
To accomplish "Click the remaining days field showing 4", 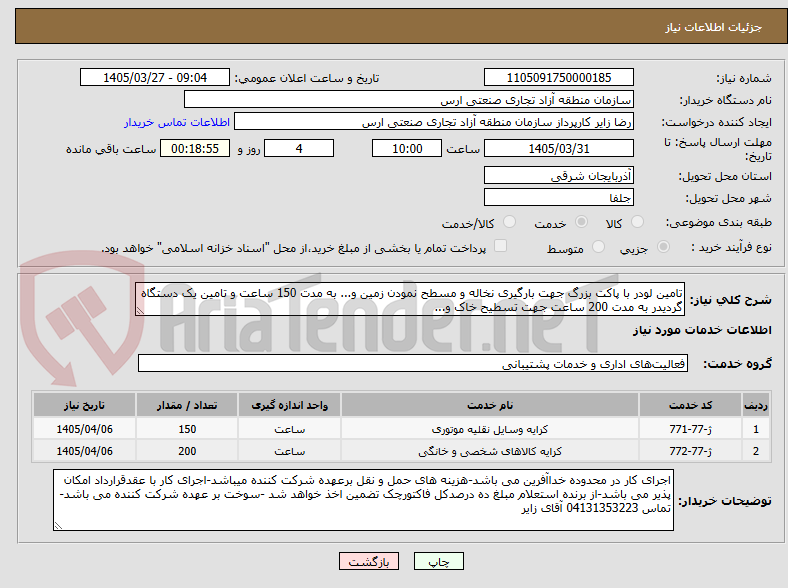I will pos(299,148).
